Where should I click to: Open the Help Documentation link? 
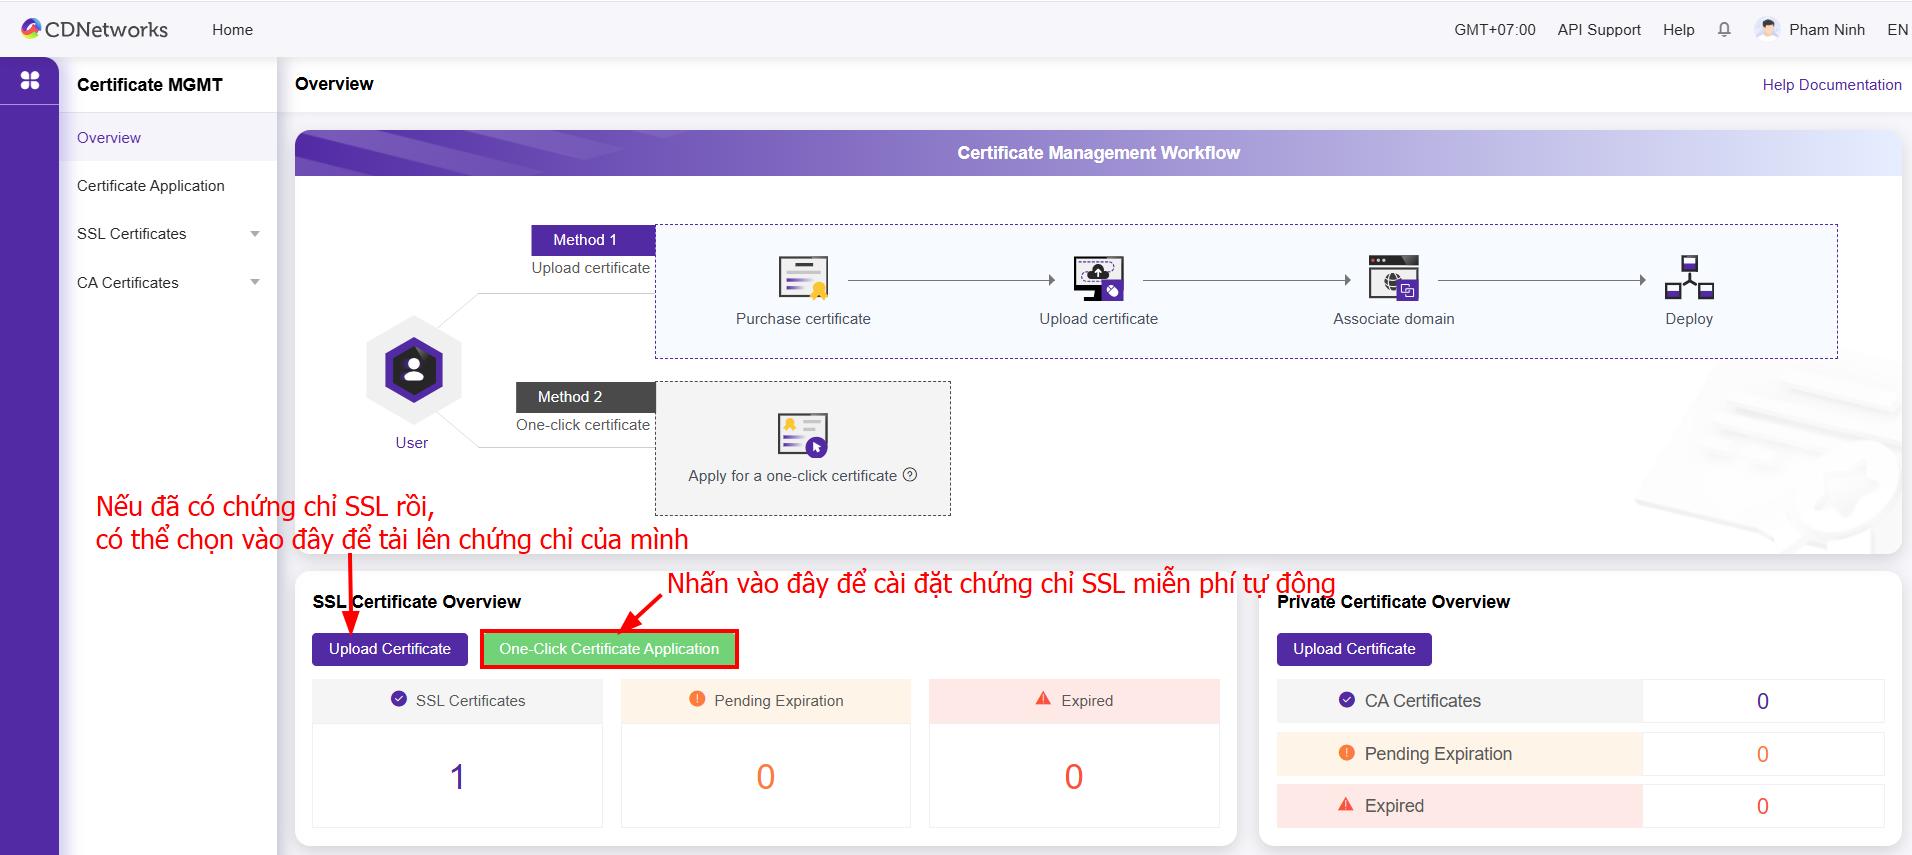click(x=1831, y=85)
